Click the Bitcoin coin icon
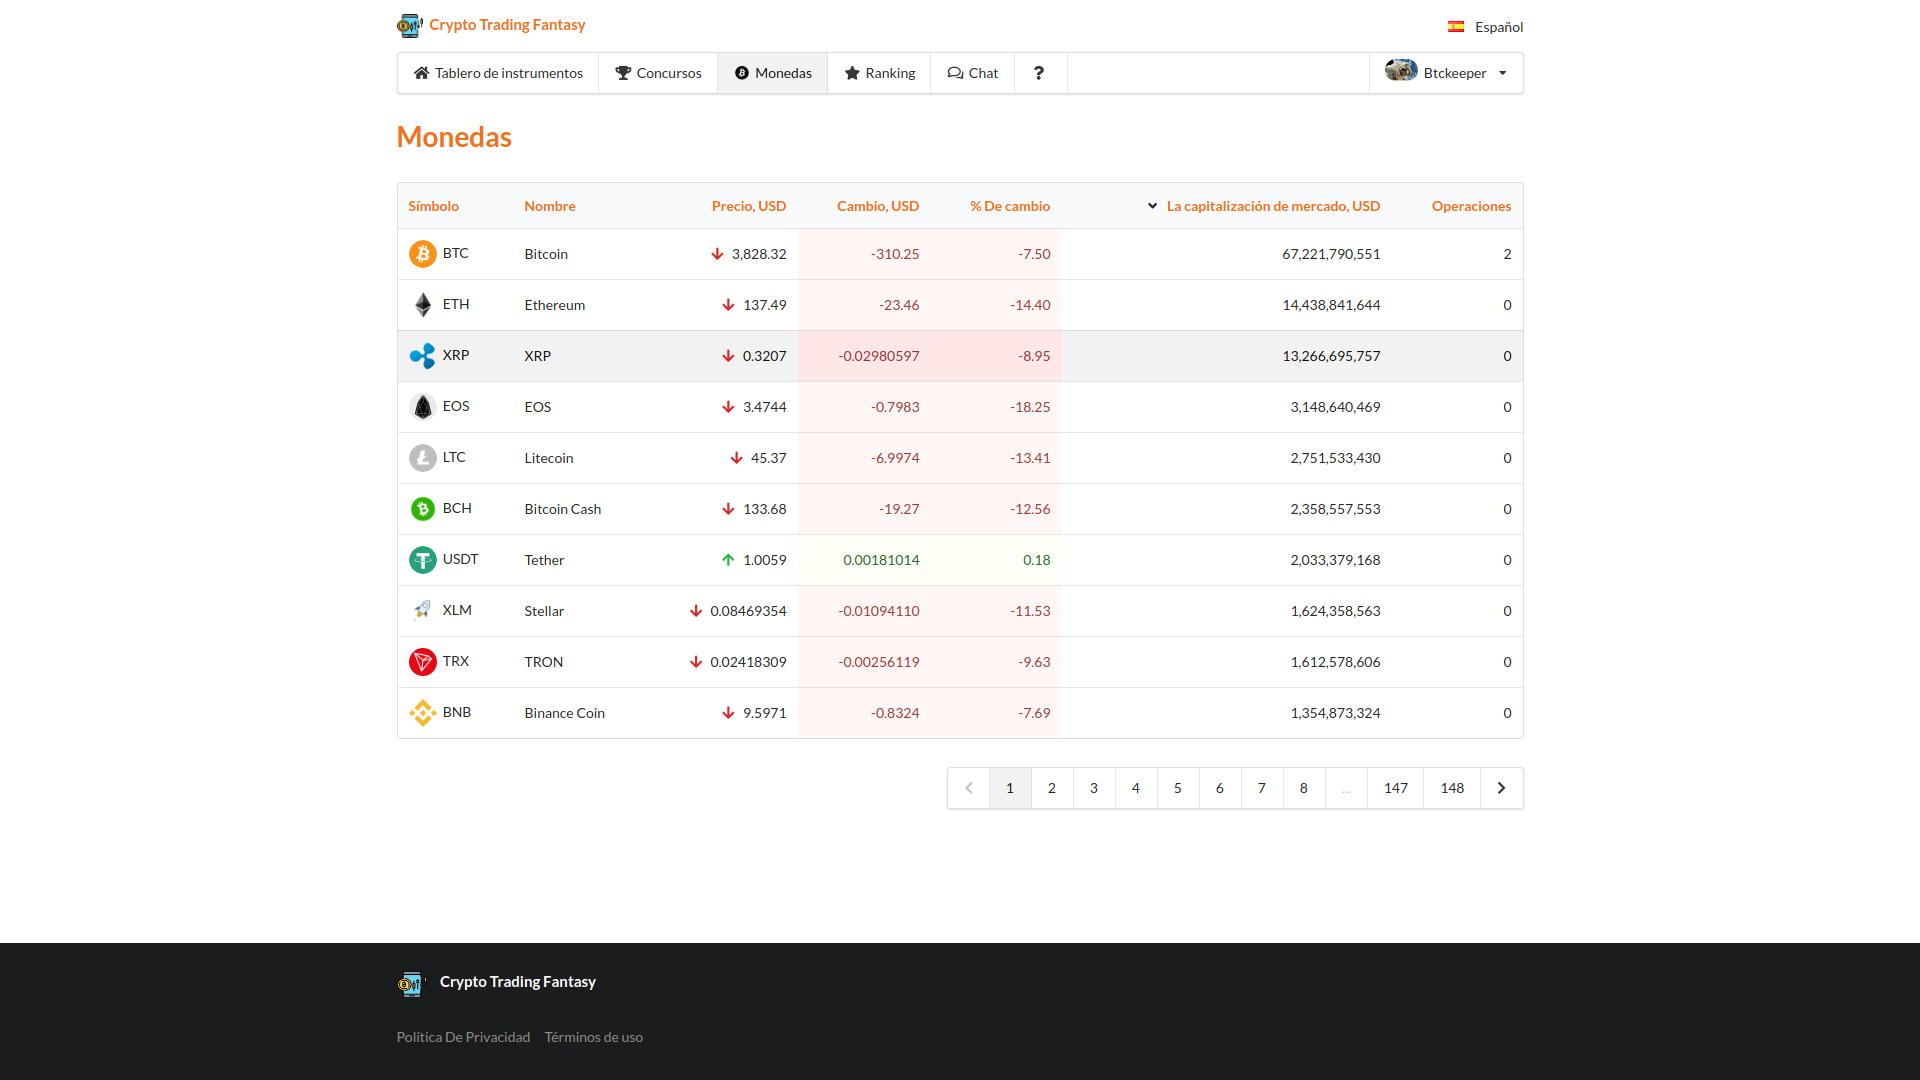Image resolution: width=1920 pixels, height=1080 pixels. pos(422,254)
